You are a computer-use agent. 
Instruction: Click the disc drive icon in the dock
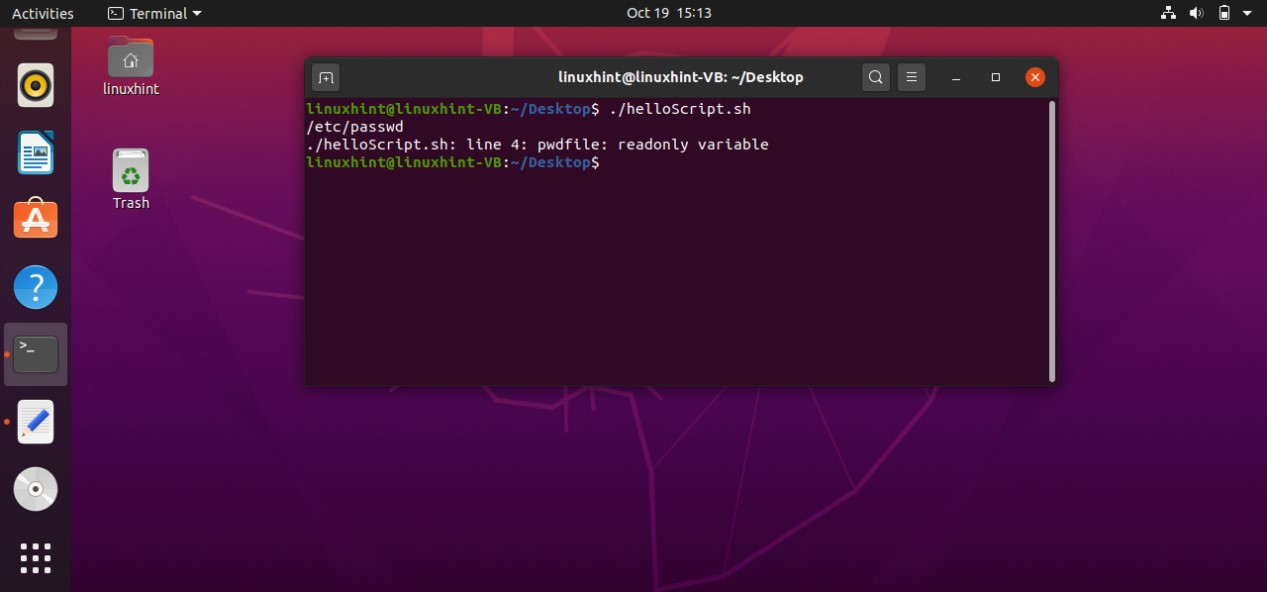[36, 489]
